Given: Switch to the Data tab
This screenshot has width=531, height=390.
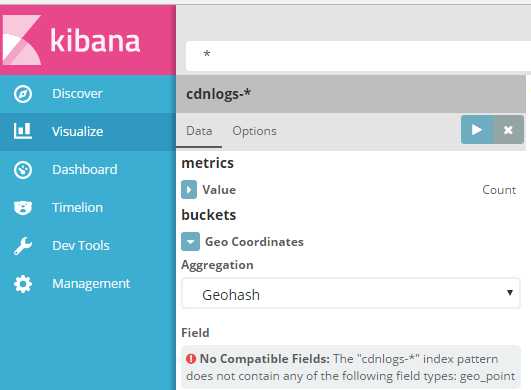Looking at the screenshot, I should [x=199, y=131].
